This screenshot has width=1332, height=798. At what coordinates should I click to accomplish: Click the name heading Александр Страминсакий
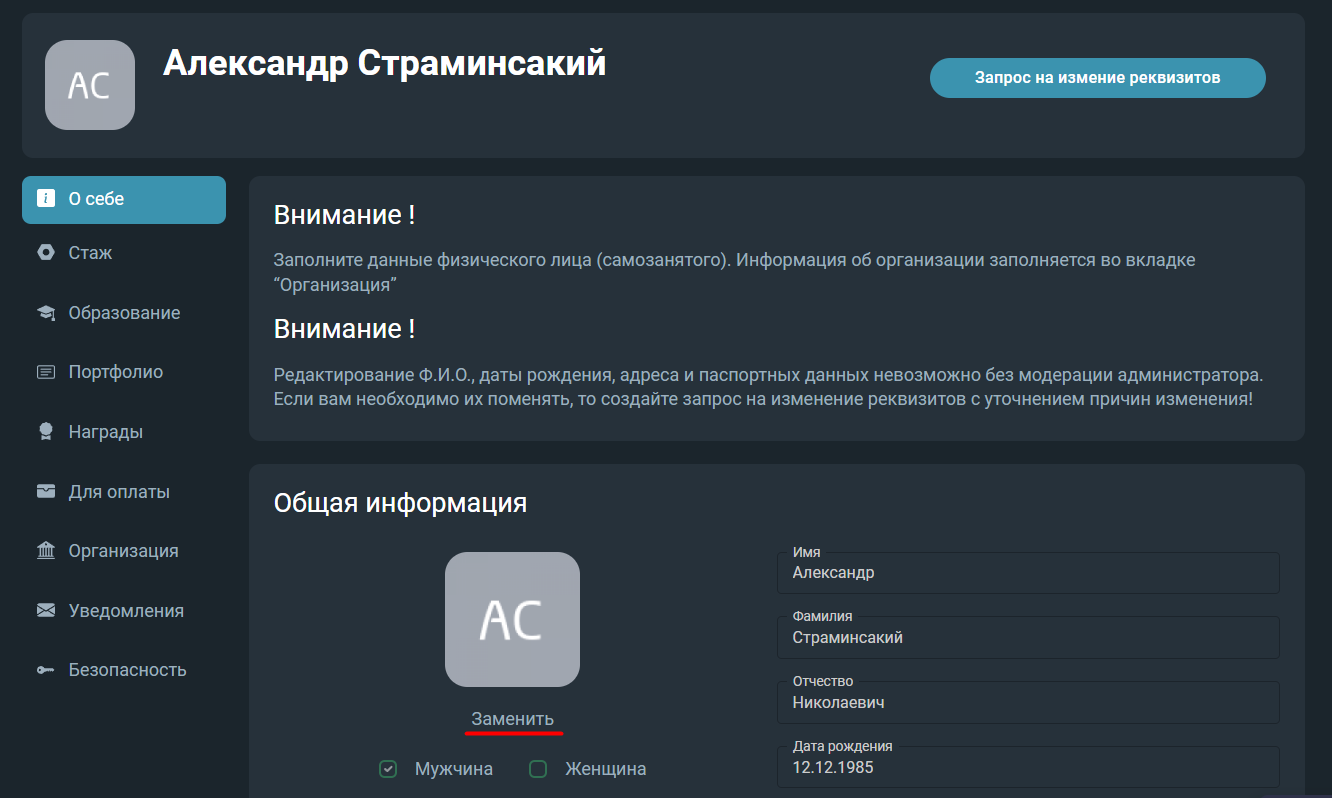(x=384, y=64)
